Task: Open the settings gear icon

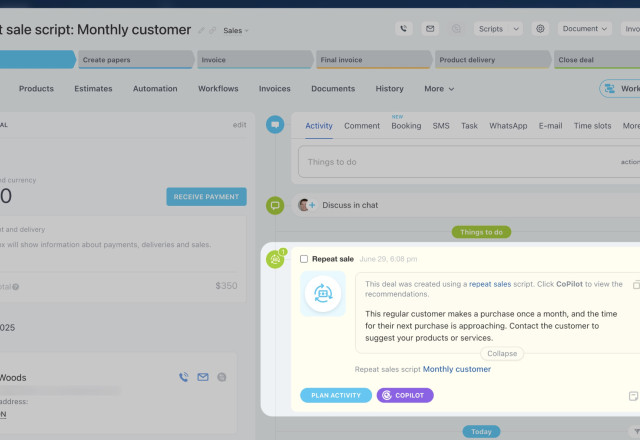Action: point(540,29)
